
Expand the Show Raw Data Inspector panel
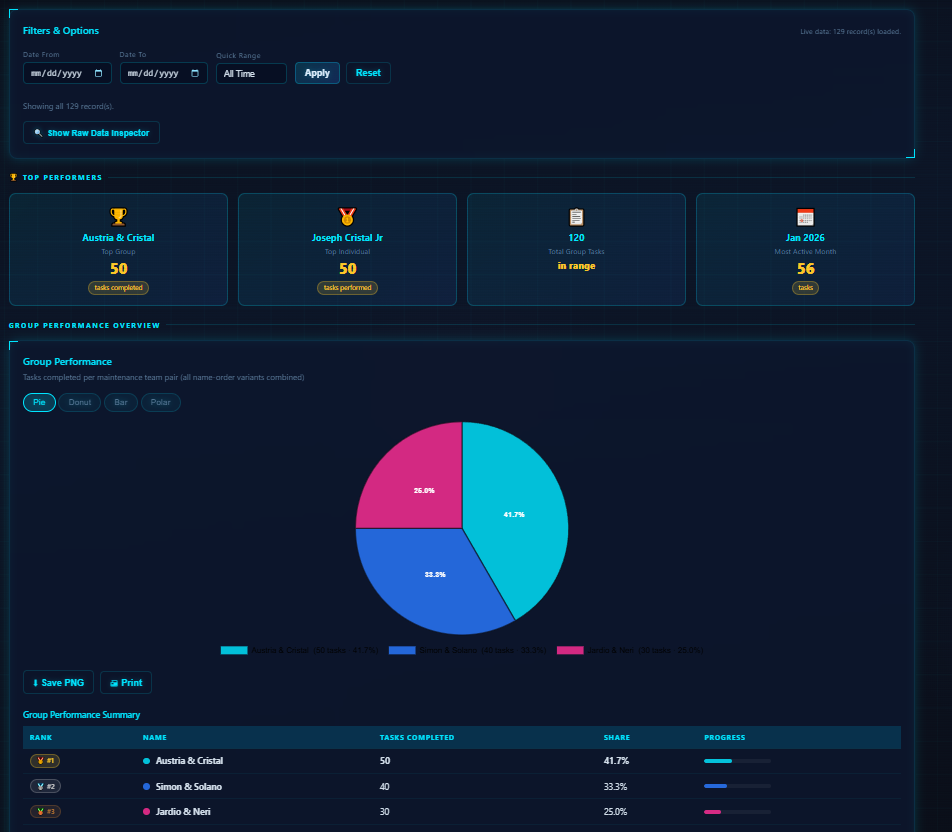tap(91, 132)
